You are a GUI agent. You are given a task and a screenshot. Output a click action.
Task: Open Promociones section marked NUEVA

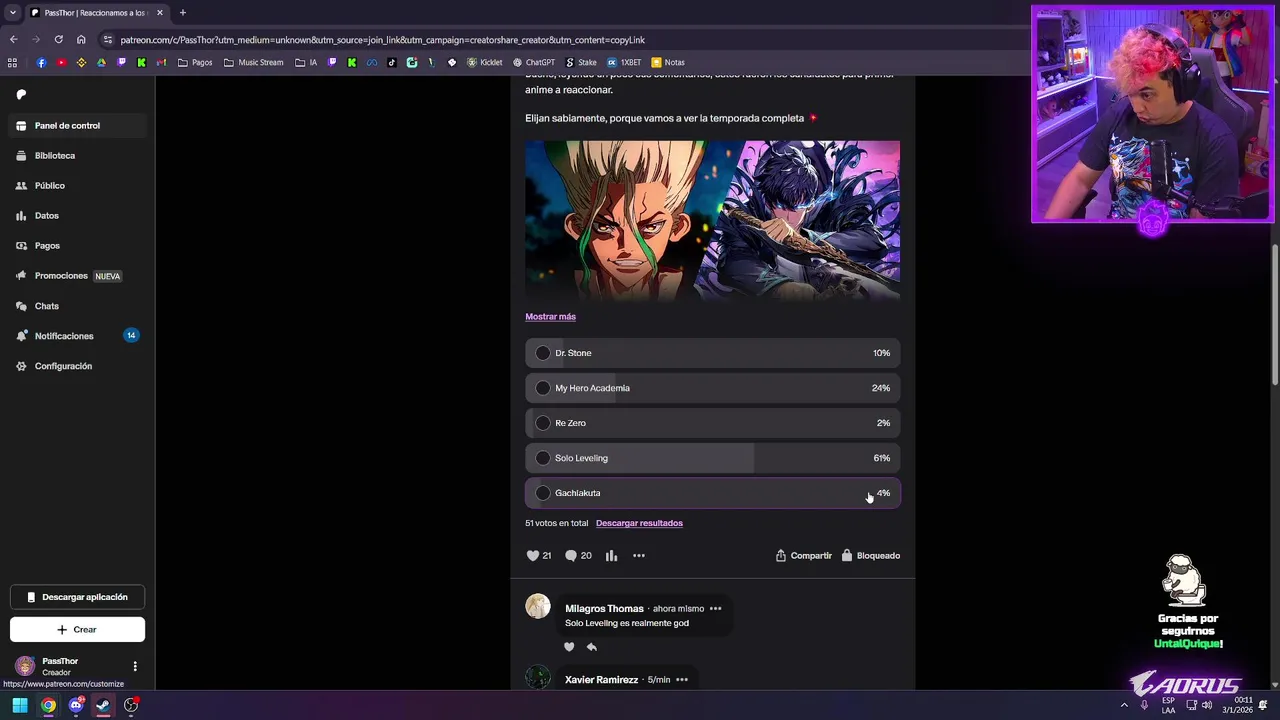[x=78, y=276]
